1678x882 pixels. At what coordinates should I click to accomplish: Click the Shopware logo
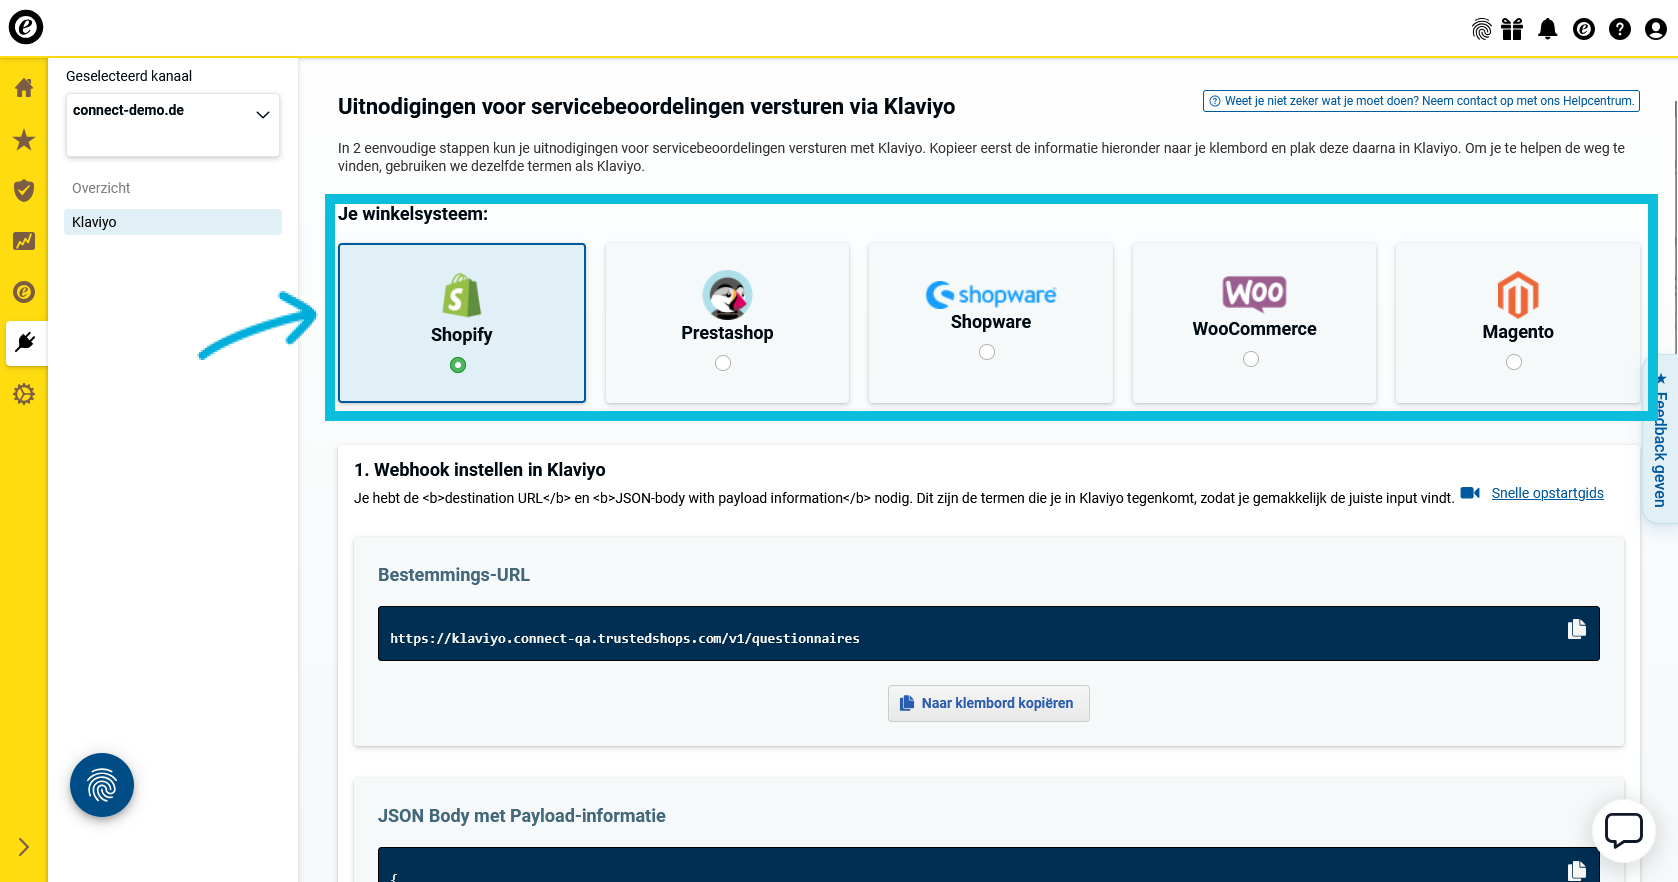click(x=991, y=294)
